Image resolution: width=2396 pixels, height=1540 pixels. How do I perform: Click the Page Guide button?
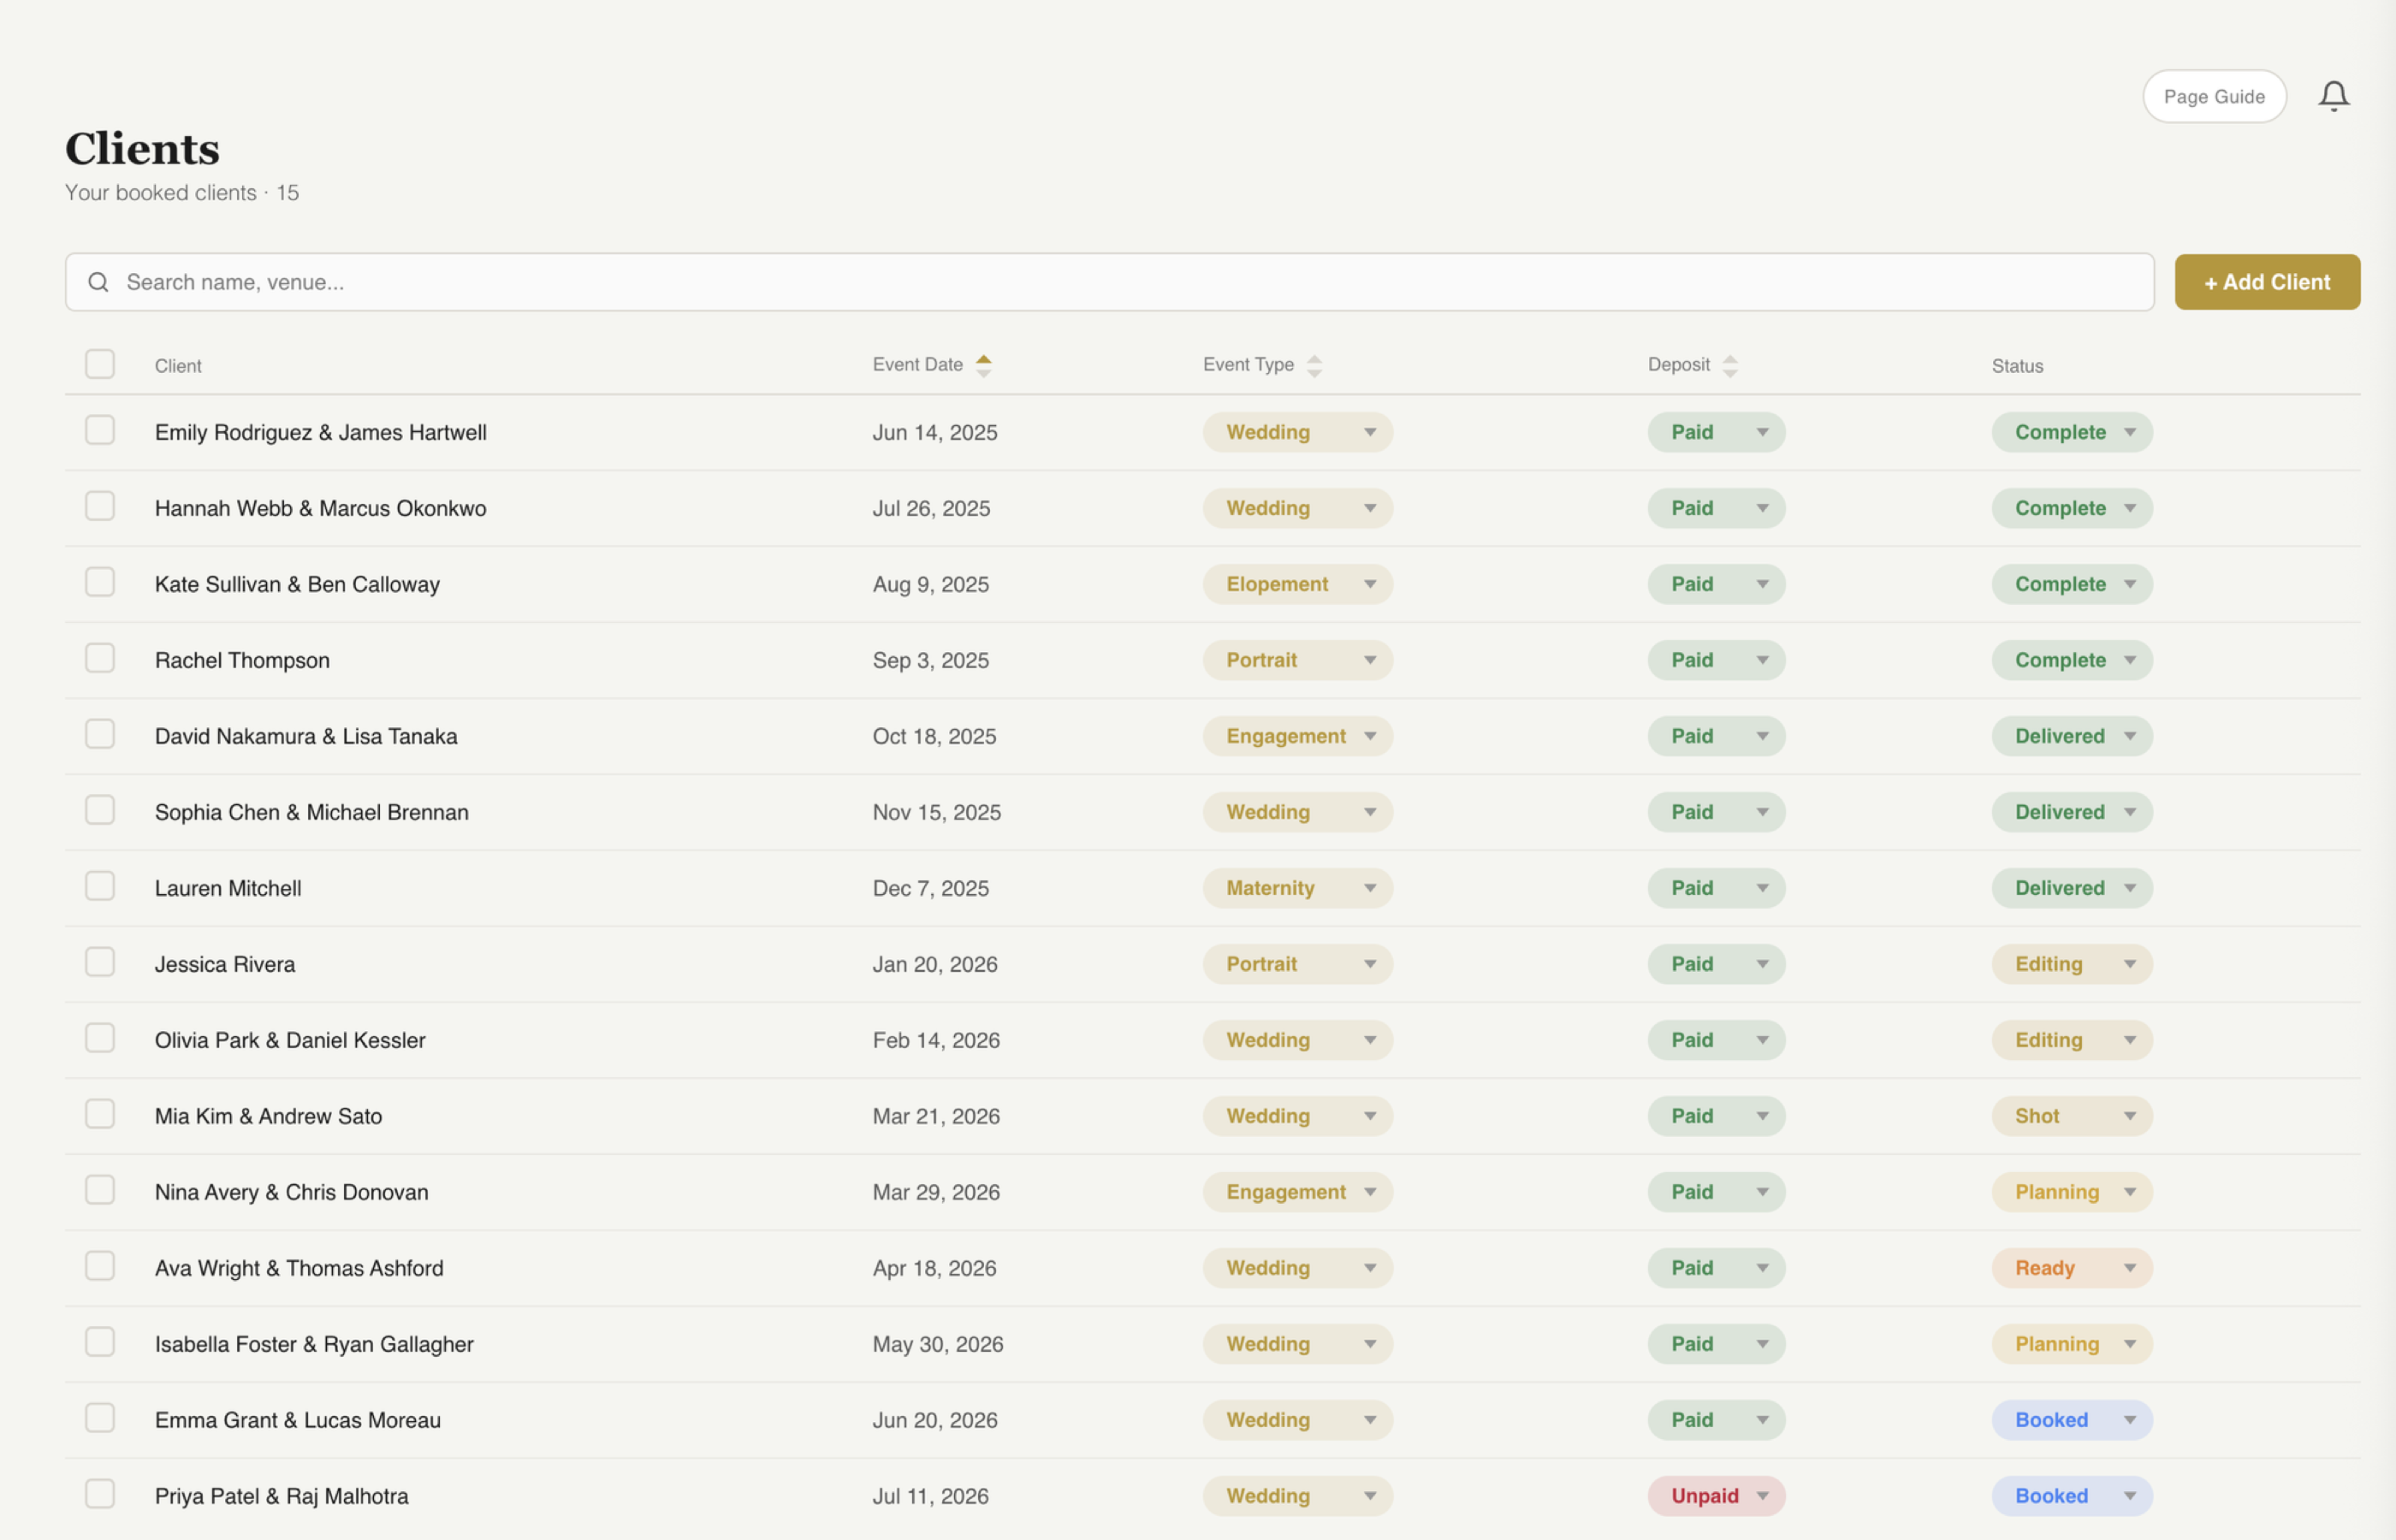pos(2214,96)
